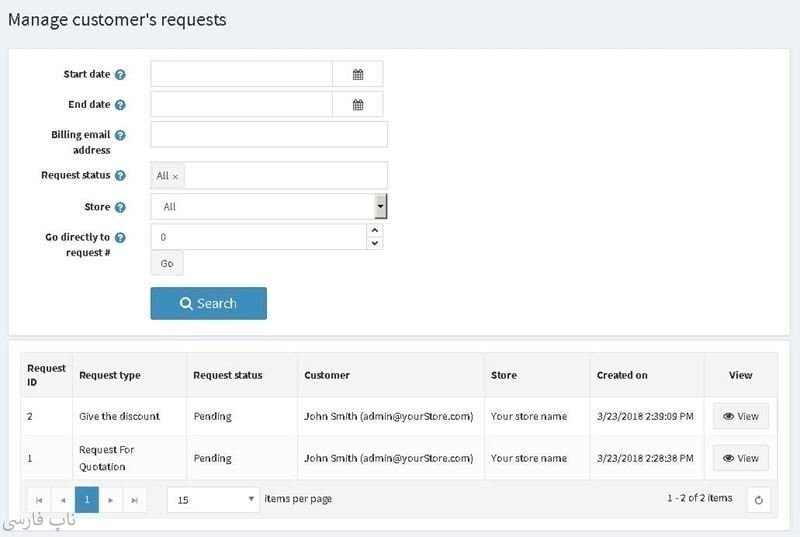Click the Go button

(x=167, y=263)
